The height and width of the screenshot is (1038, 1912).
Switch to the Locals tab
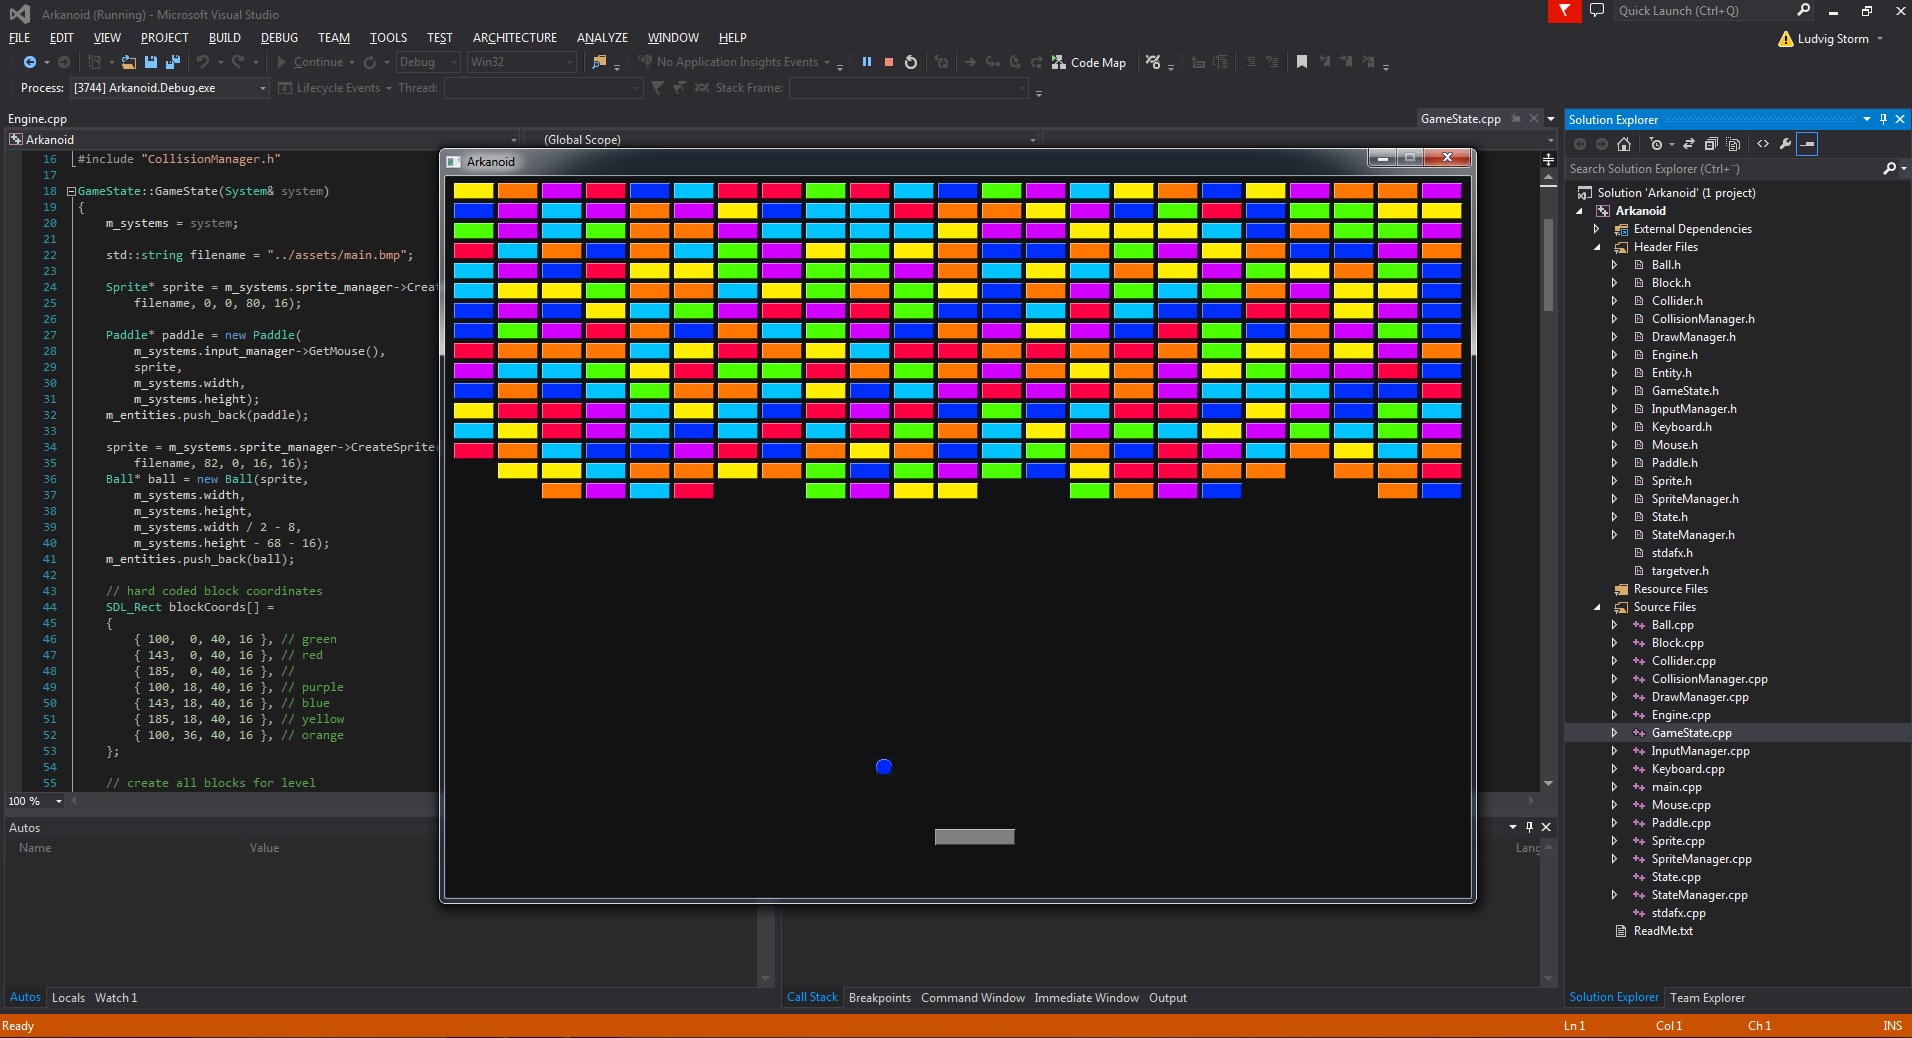68,998
